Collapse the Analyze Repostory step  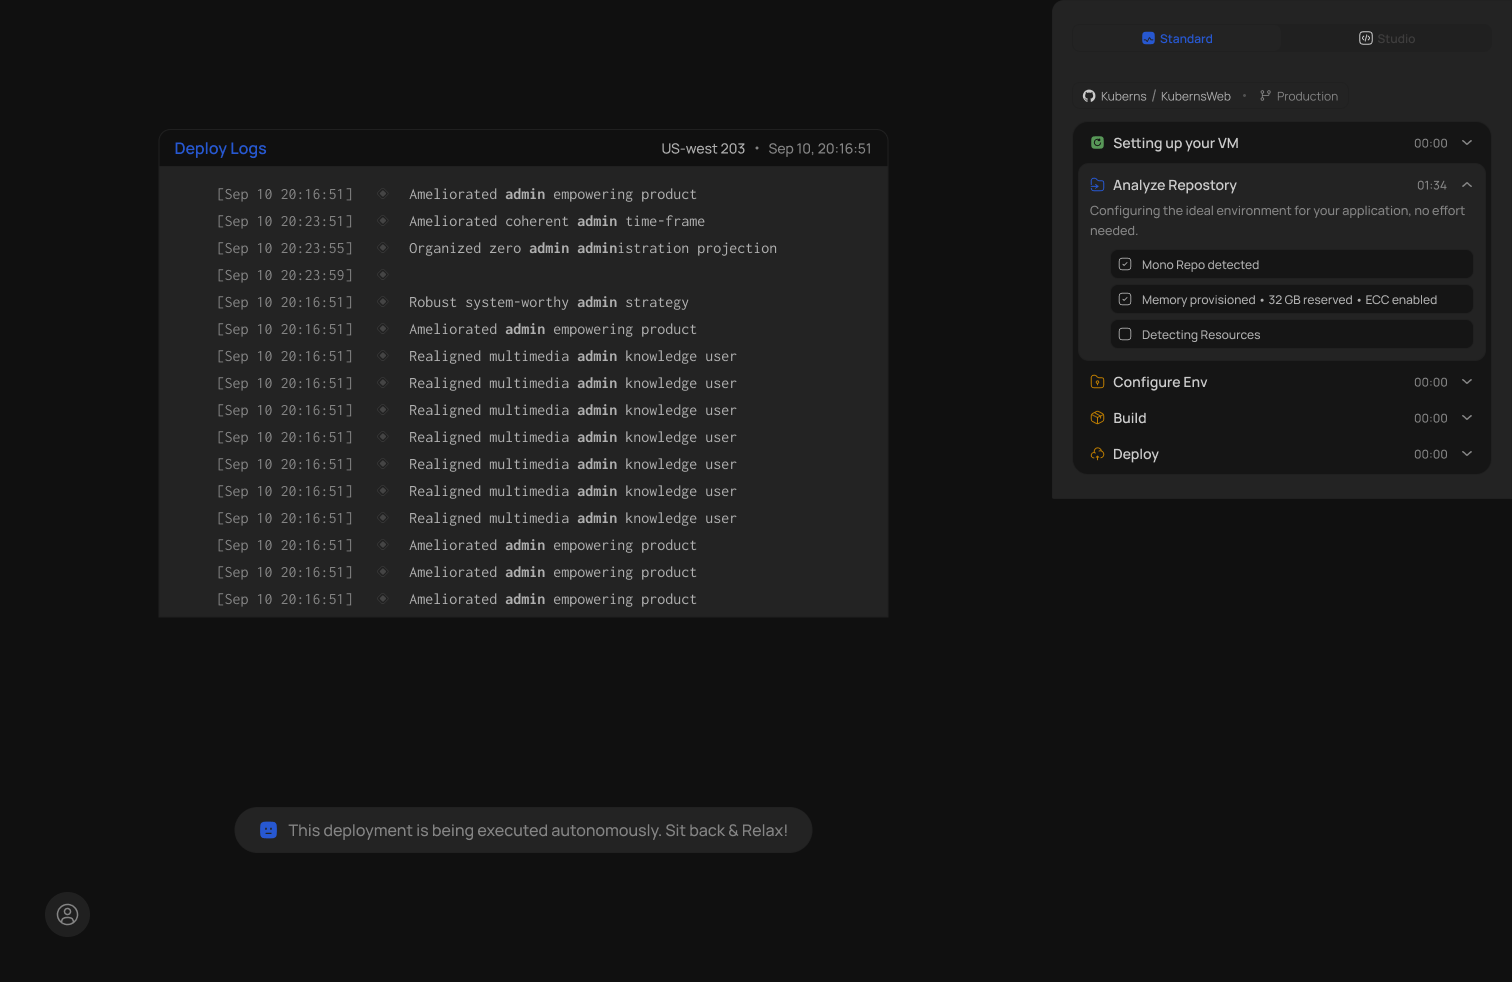pos(1467,185)
